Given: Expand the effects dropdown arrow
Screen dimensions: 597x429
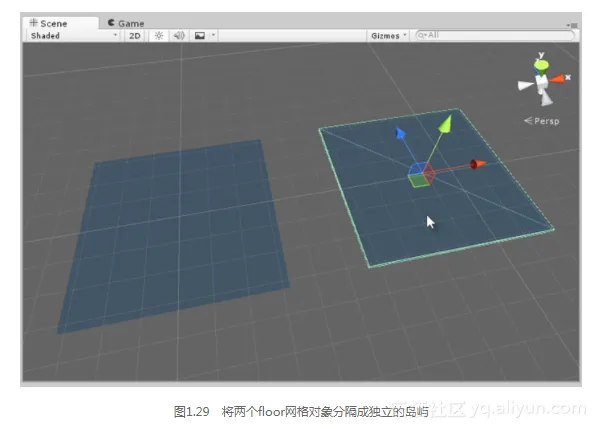Looking at the screenshot, I should (214, 35).
